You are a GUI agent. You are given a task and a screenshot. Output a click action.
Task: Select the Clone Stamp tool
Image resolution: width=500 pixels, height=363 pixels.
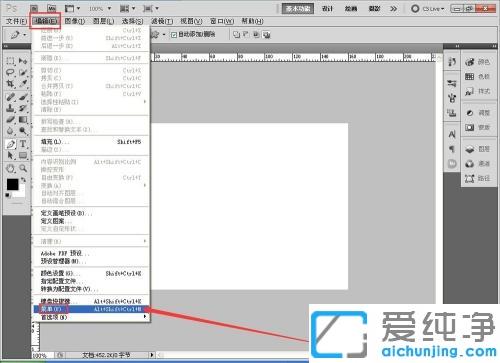click(x=10, y=108)
